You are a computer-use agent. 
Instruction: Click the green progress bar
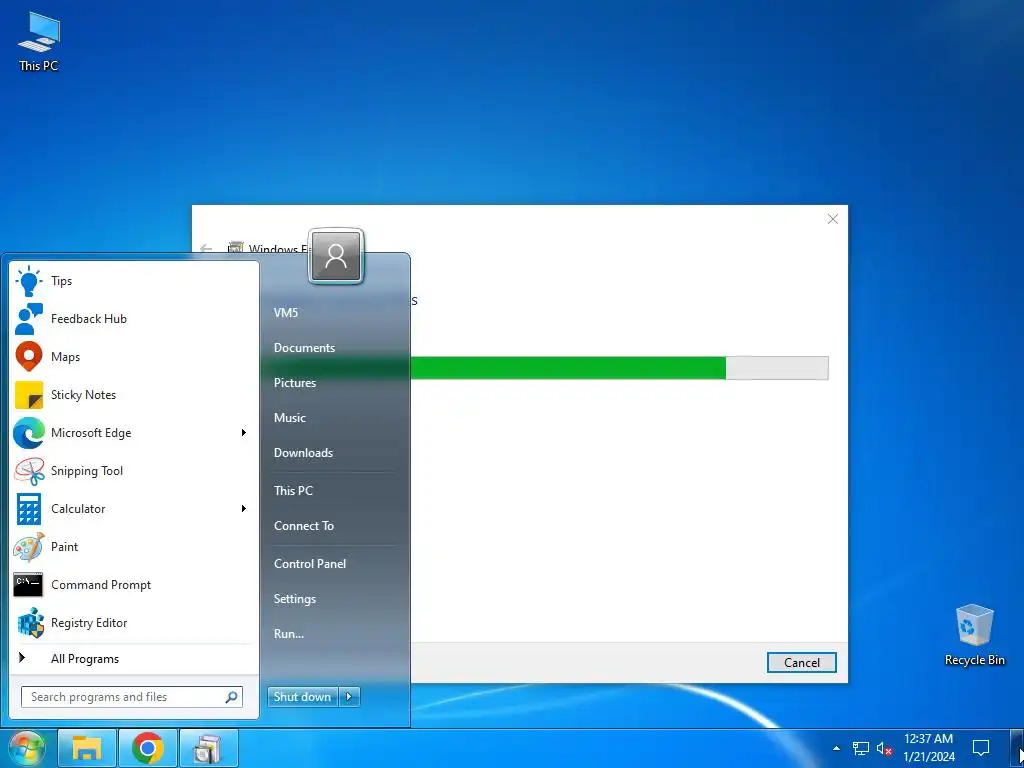[x=568, y=368]
